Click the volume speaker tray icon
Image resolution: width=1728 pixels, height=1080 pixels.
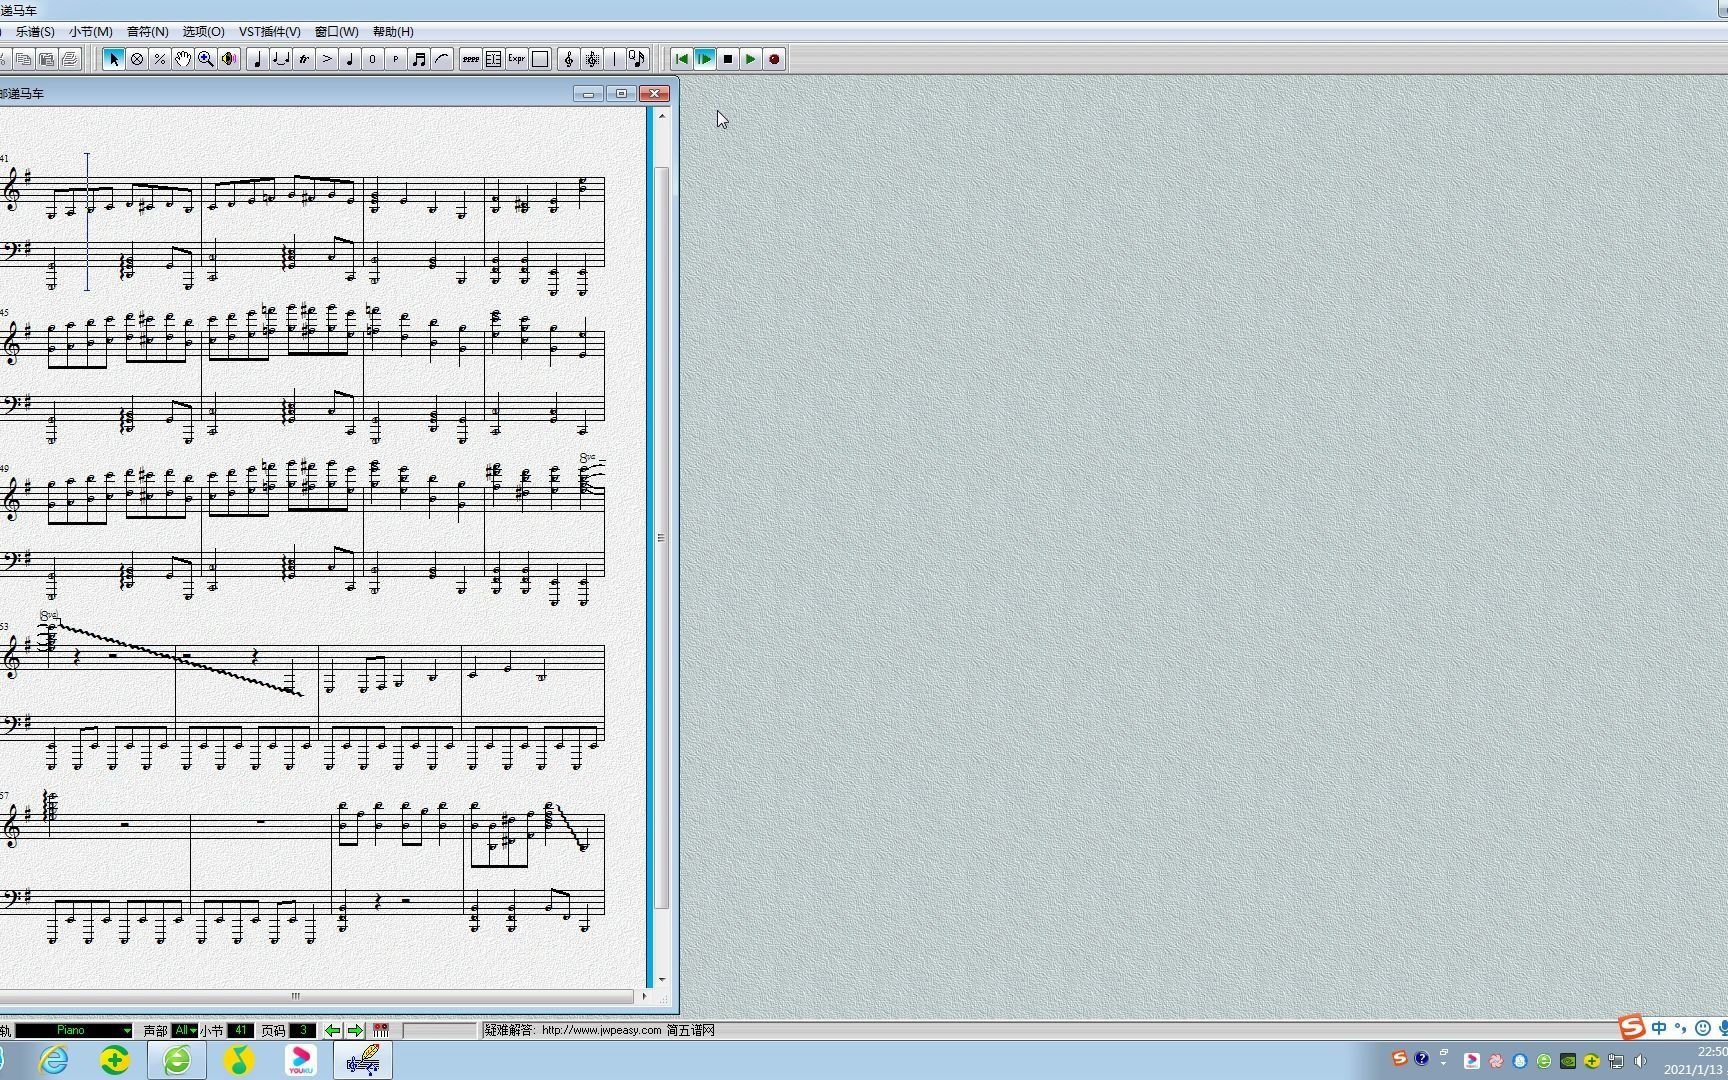point(1640,1061)
